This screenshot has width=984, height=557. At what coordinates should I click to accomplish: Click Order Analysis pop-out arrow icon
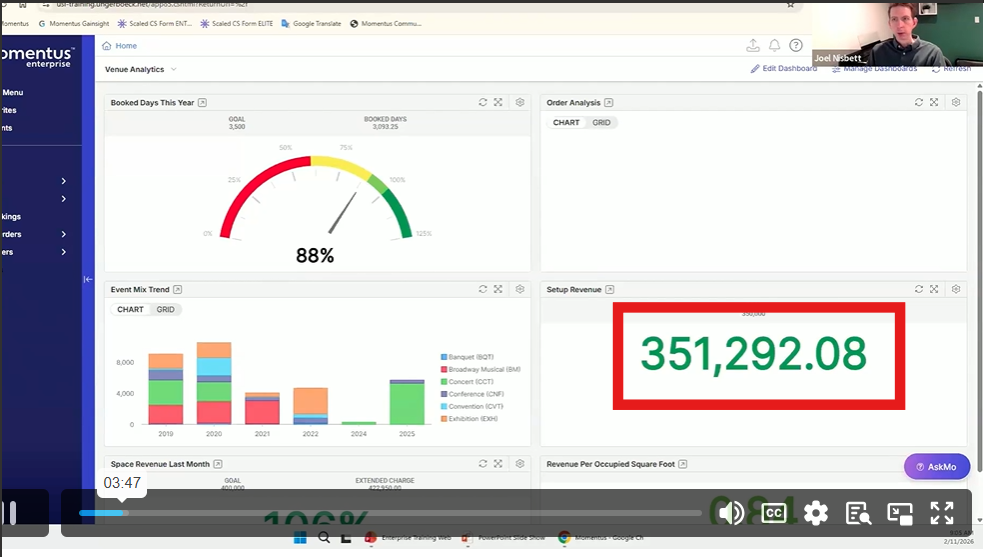[608, 103]
